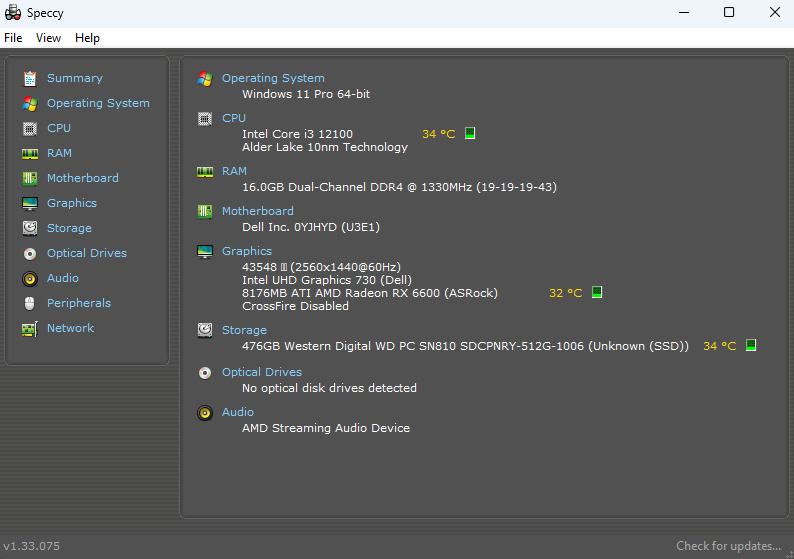Screen dimensions: 794x559
Task: Click the green temperature indicator next to SSD 34 °C
Action: tap(751, 345)
